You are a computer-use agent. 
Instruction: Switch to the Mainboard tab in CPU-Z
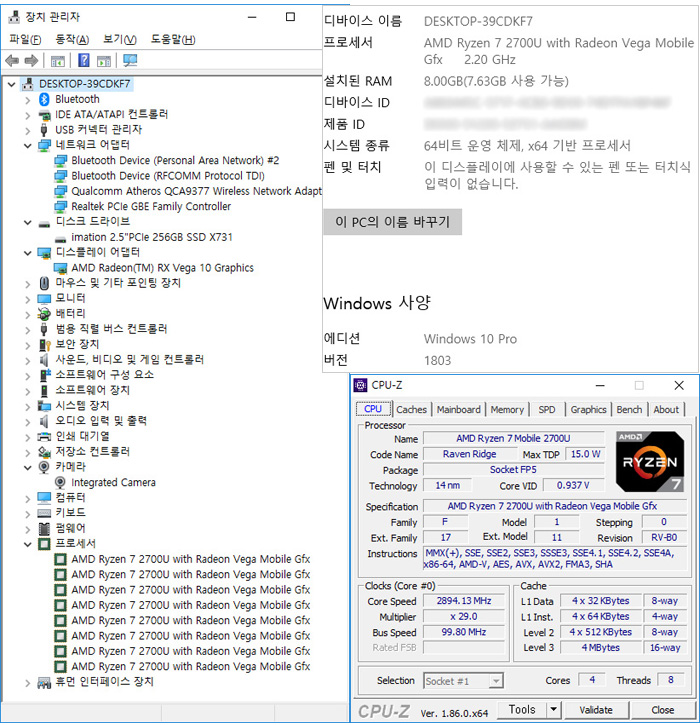[458, 410]
